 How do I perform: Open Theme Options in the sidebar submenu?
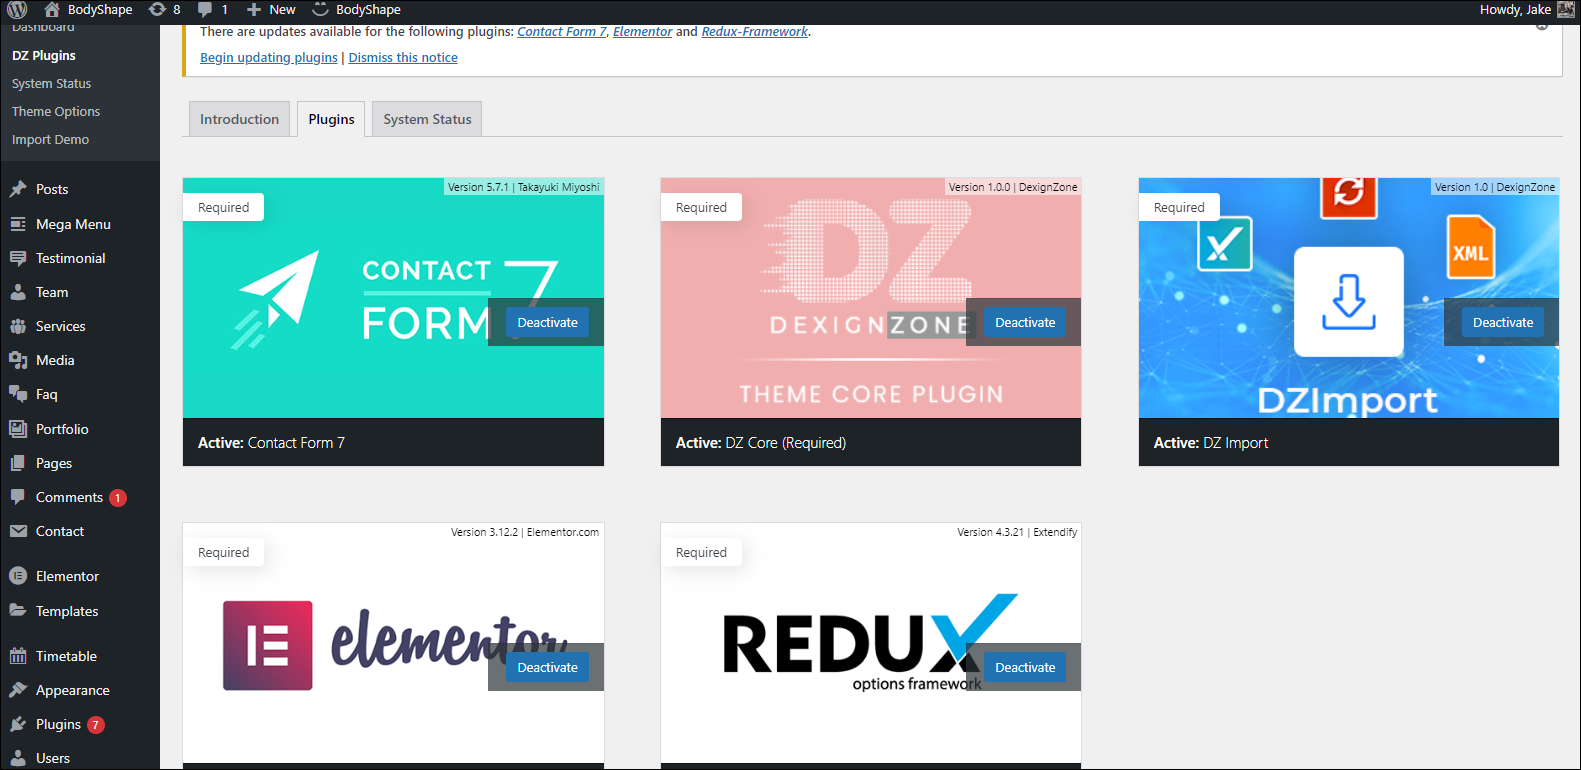click(56, 112)
